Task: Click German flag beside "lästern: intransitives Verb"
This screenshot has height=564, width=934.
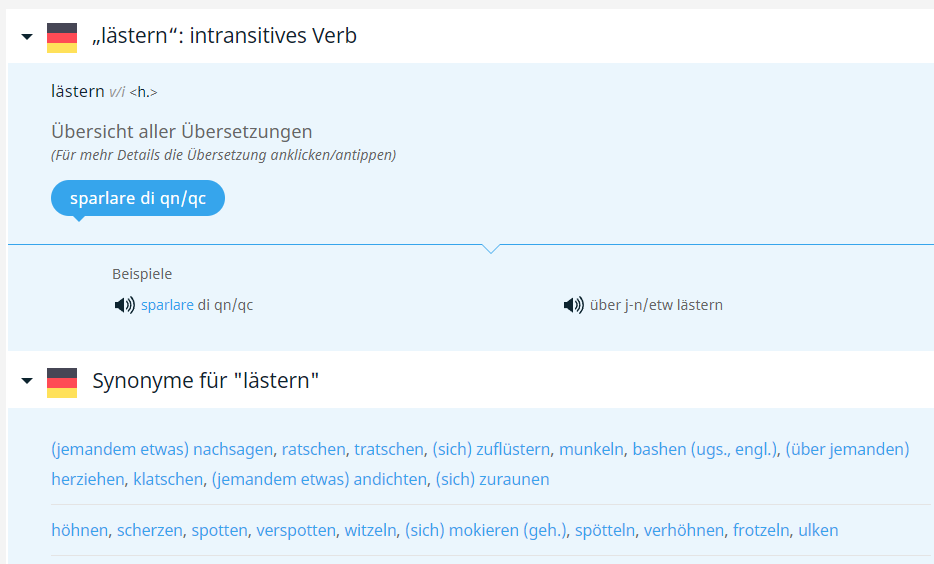Action: 62,37
